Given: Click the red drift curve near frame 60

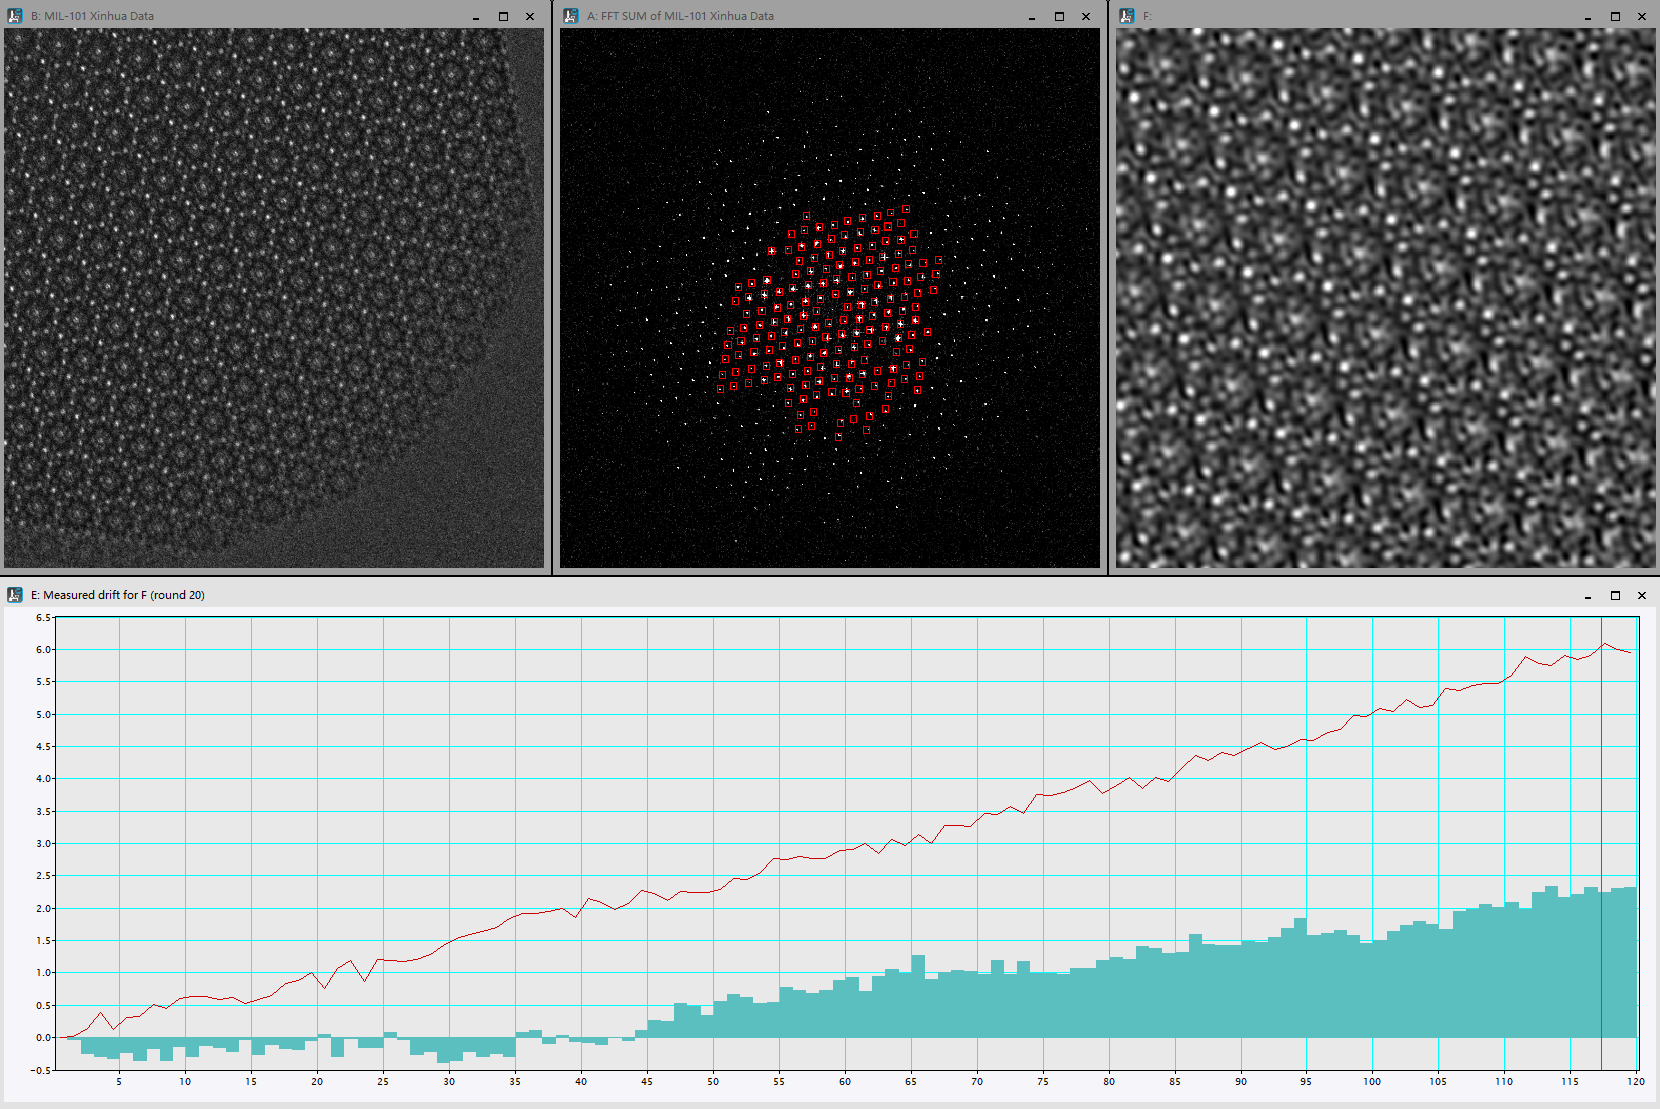Looking at the screenshot, I should click(845, 850).
